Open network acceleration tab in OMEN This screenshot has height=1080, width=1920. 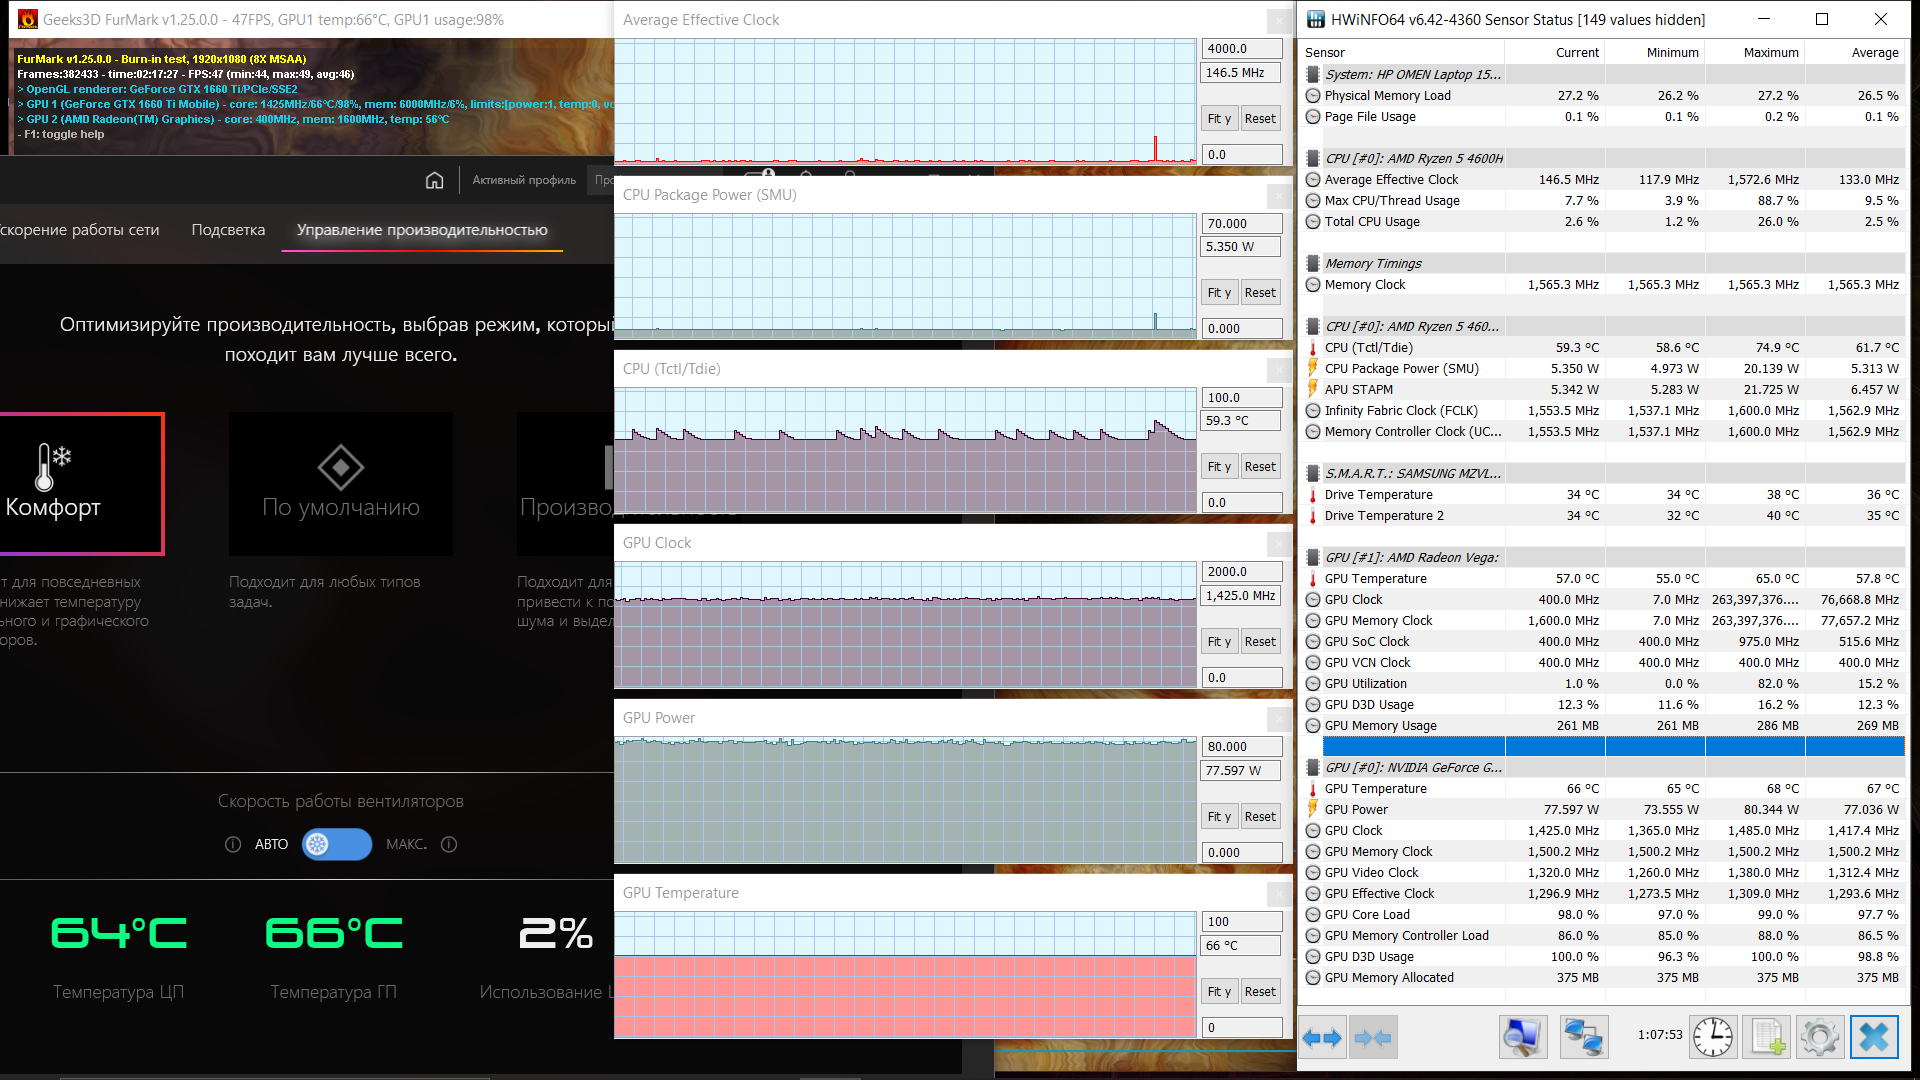tap(80, 230)
